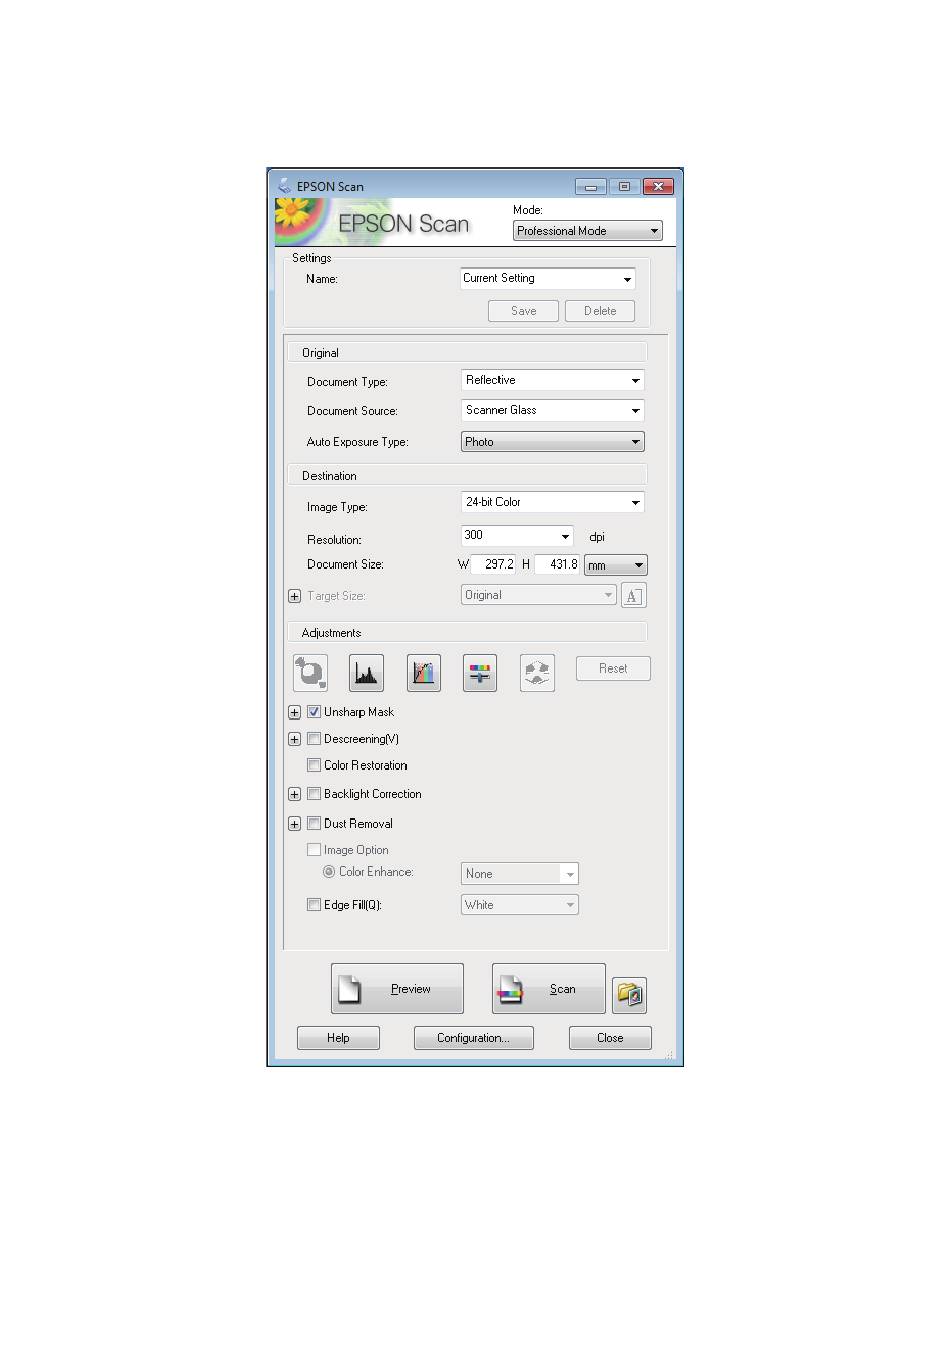
Task: Expand the Backlight Correction options
Action: coord(294,795)
